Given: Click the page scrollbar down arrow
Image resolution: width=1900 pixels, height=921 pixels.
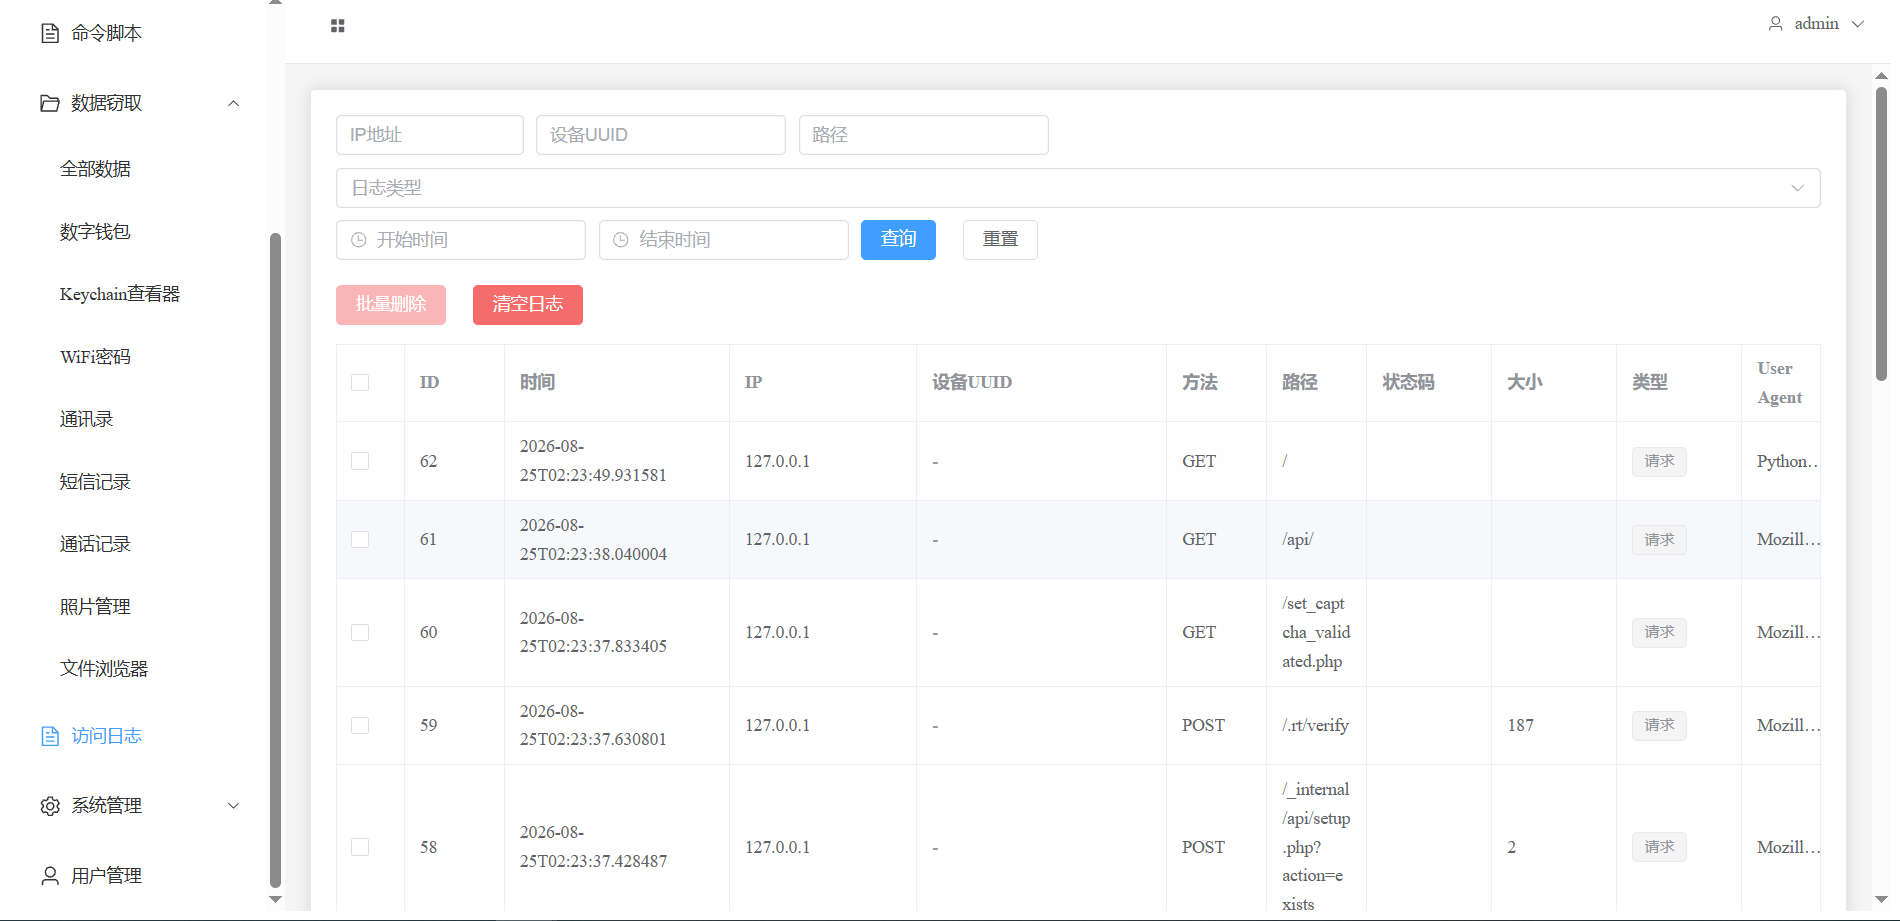Looking at the screenshot, I should pos(1881,900).
